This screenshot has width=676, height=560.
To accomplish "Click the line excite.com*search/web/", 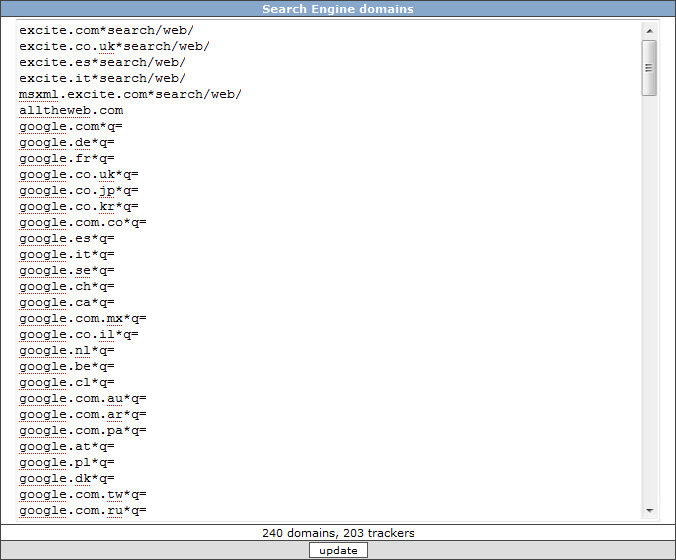I will [106, 30].
